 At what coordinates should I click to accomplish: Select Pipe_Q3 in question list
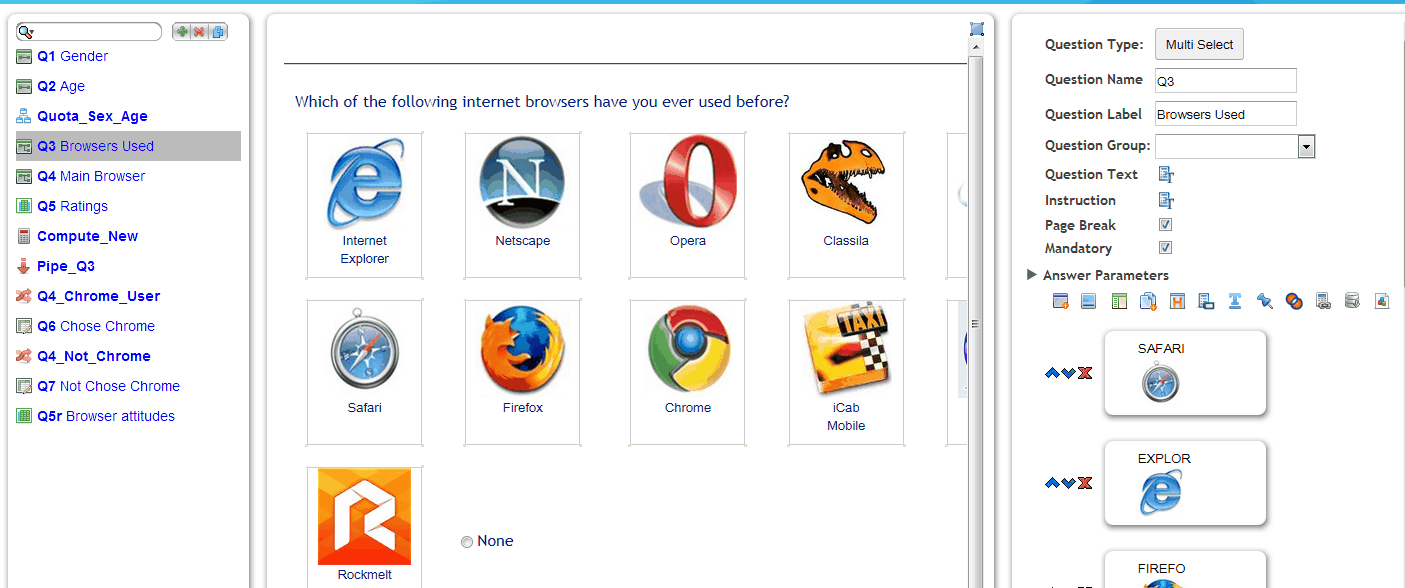(x=66, y=266)
